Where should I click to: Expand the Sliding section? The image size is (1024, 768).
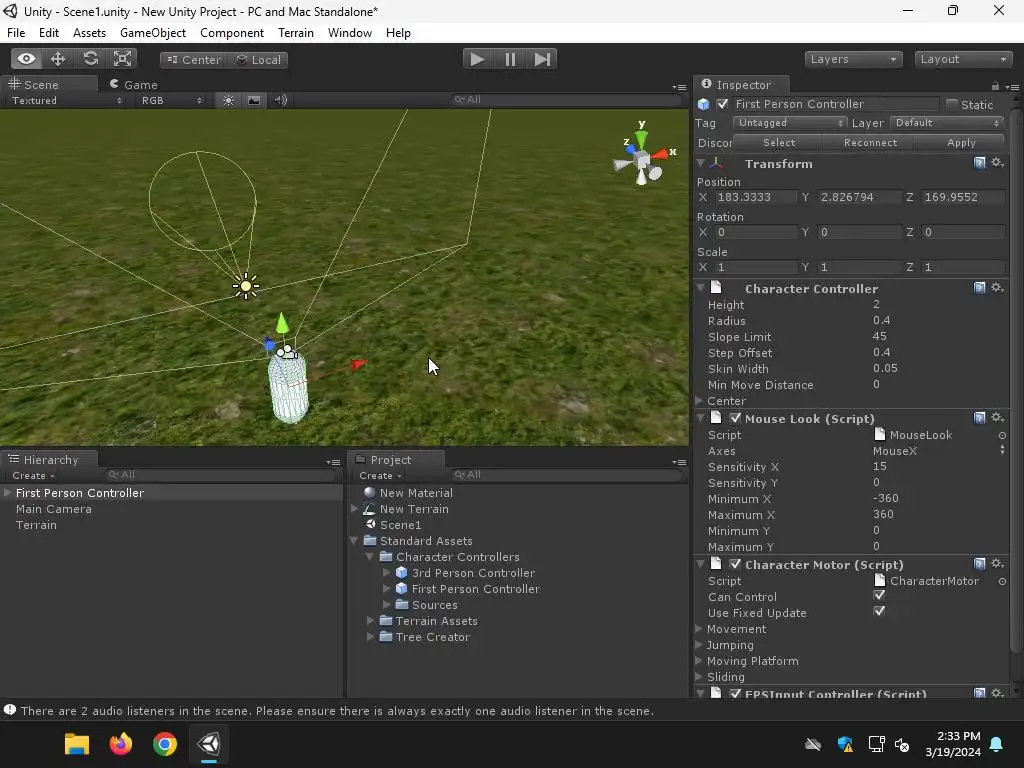pyautogui.click(x=700, y=677)
